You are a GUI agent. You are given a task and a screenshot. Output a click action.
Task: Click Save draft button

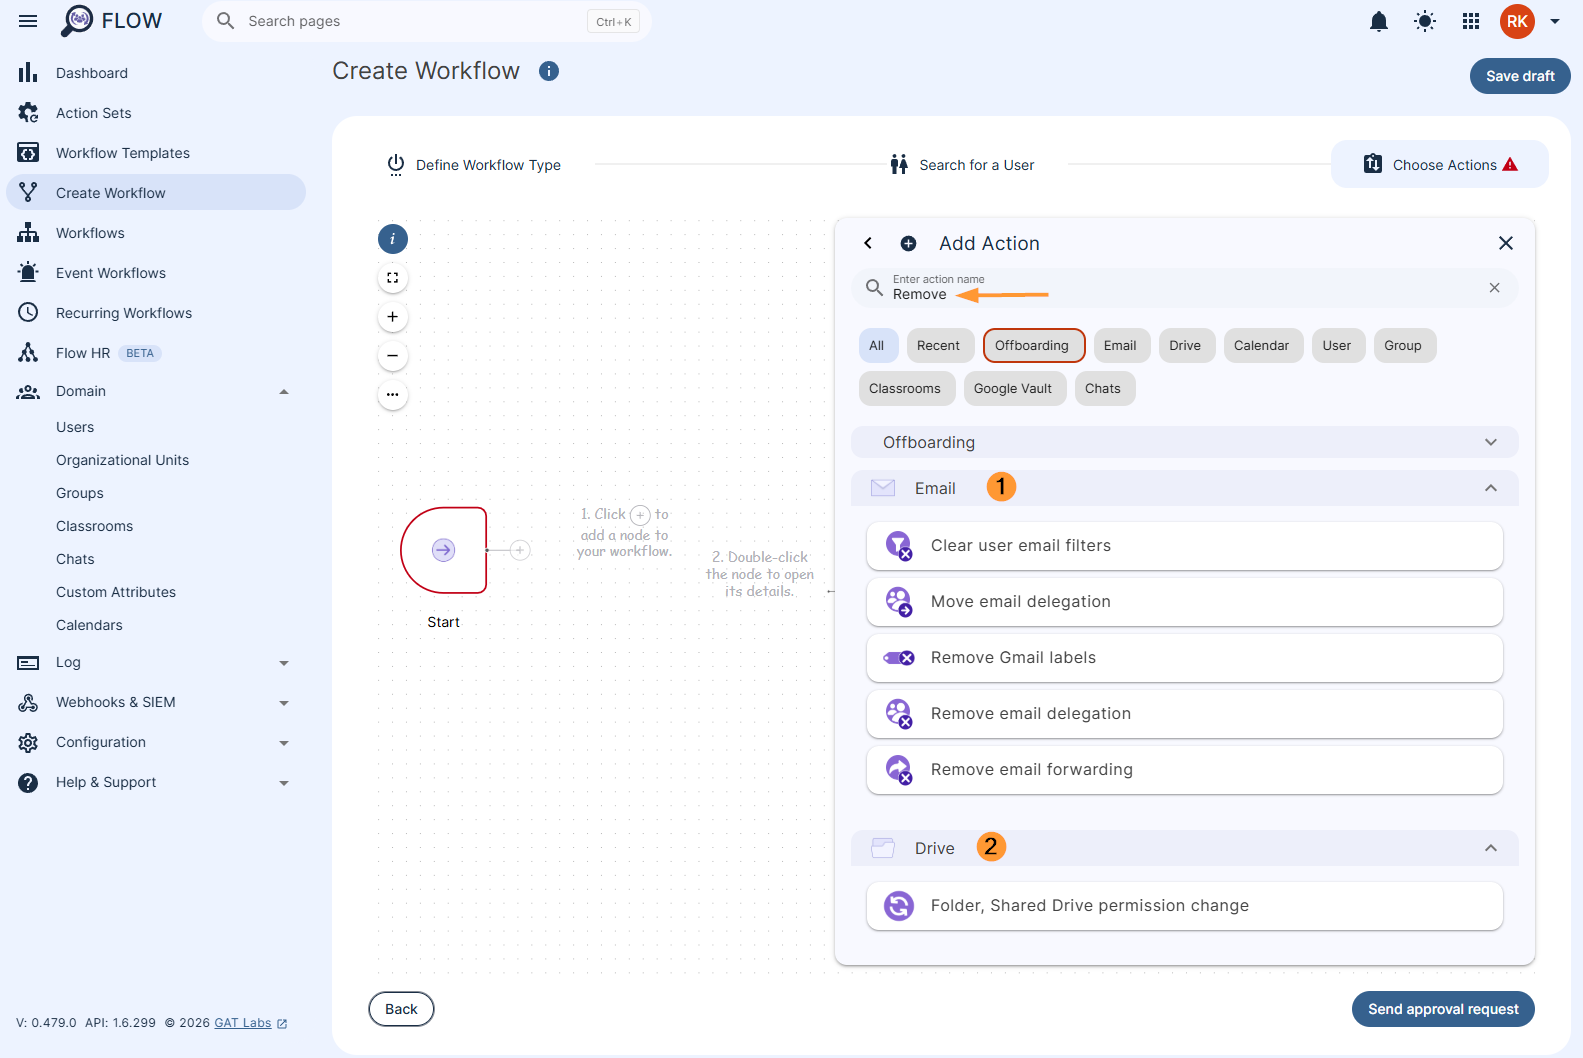pyautogui.click(x=1520, y=76)
